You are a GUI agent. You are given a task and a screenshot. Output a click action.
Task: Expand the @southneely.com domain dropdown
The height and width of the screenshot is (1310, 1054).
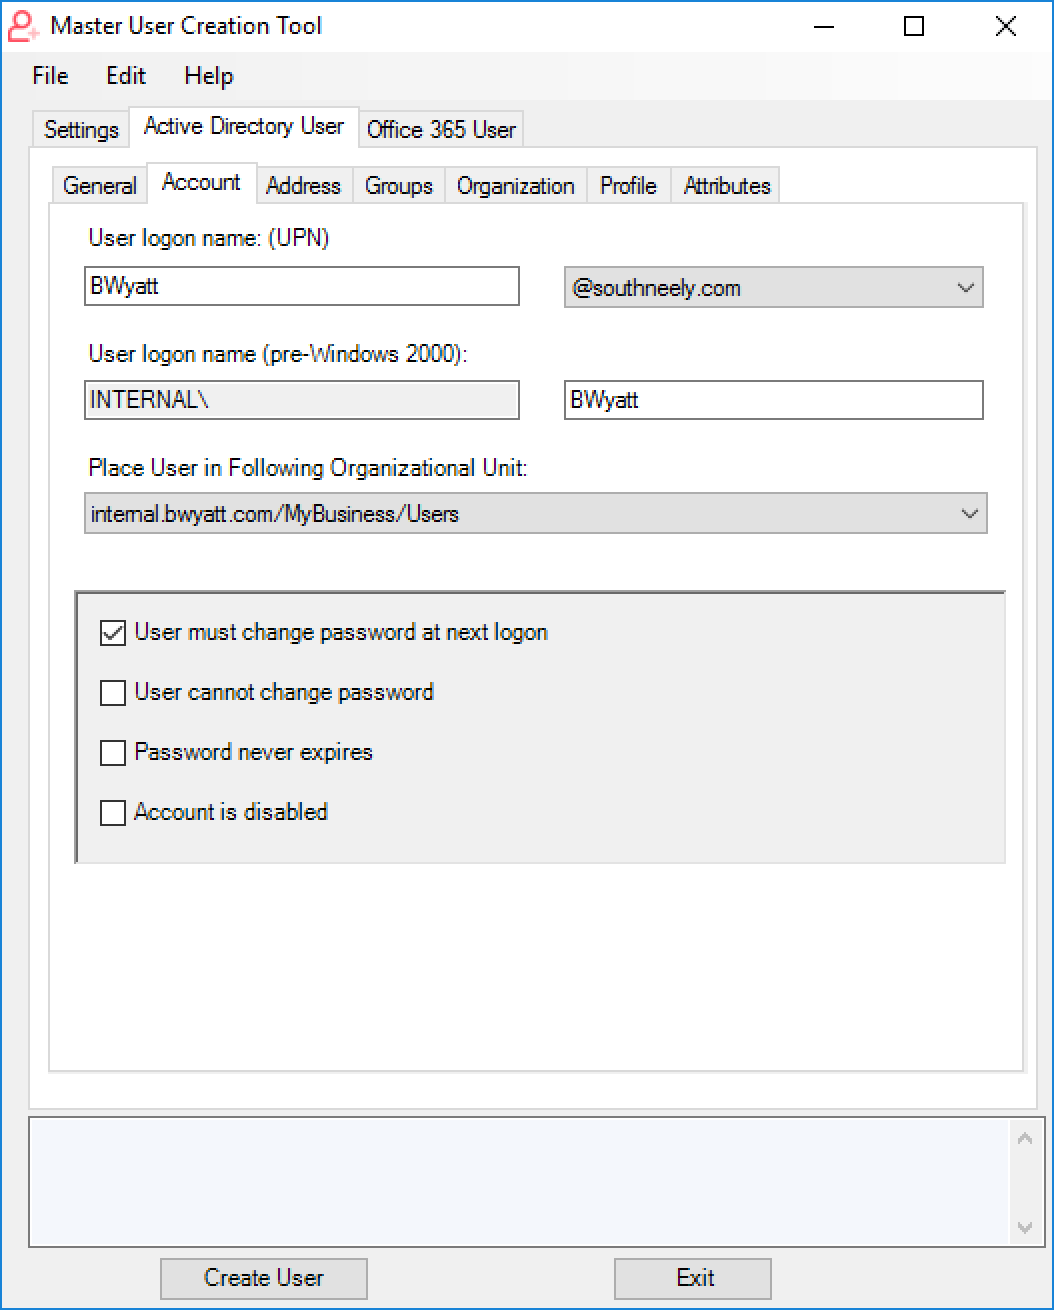coord(774,288)
